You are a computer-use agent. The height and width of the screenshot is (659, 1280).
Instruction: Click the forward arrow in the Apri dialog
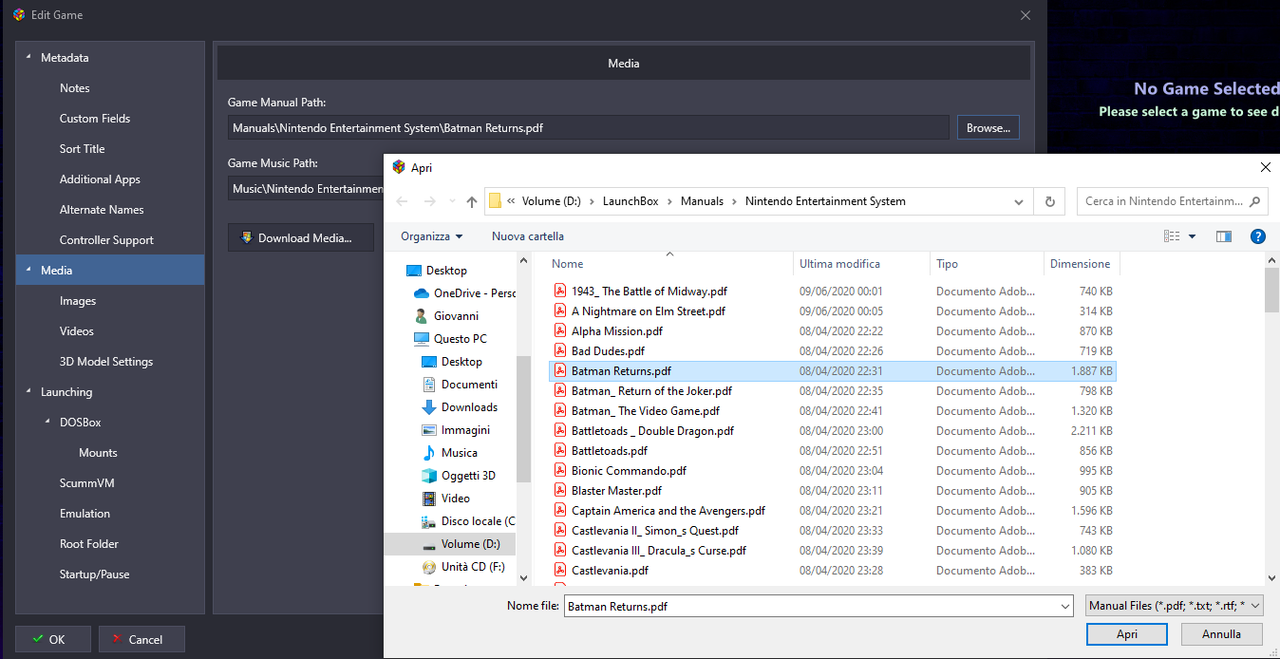point(430,201)
